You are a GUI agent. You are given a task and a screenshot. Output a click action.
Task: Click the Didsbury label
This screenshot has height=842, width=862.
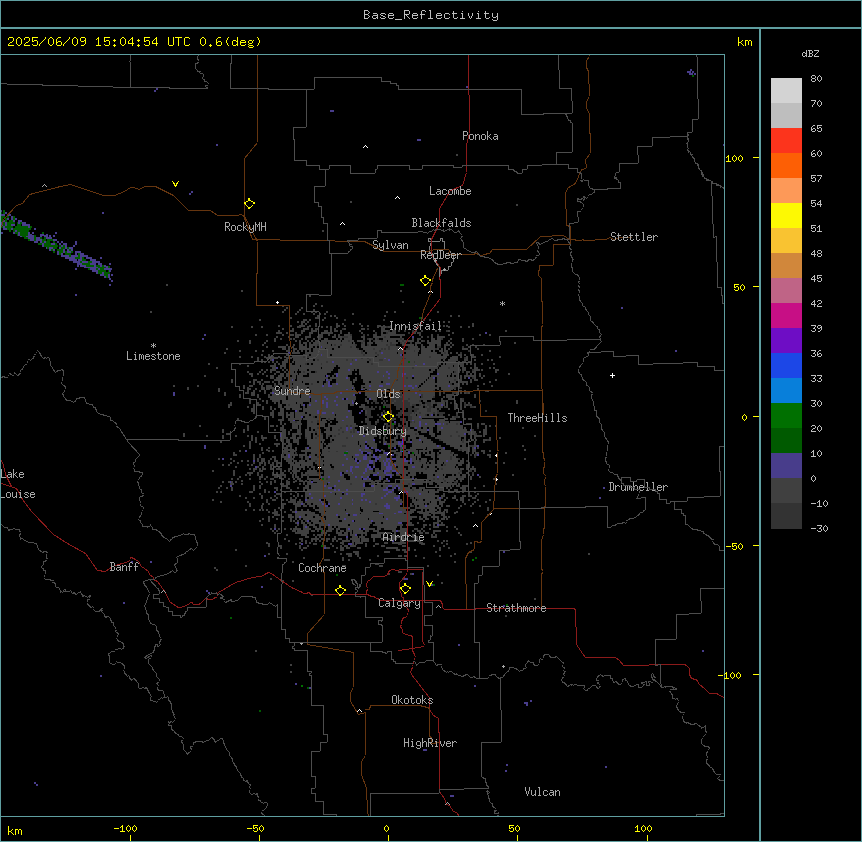pyautogui.click(x=383, y=431)
